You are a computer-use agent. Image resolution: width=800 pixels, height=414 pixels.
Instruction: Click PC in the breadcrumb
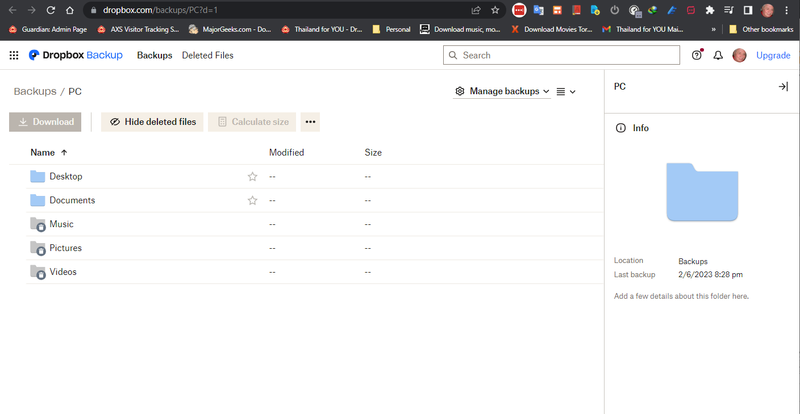pyautogui.click(x=75, y=91)
